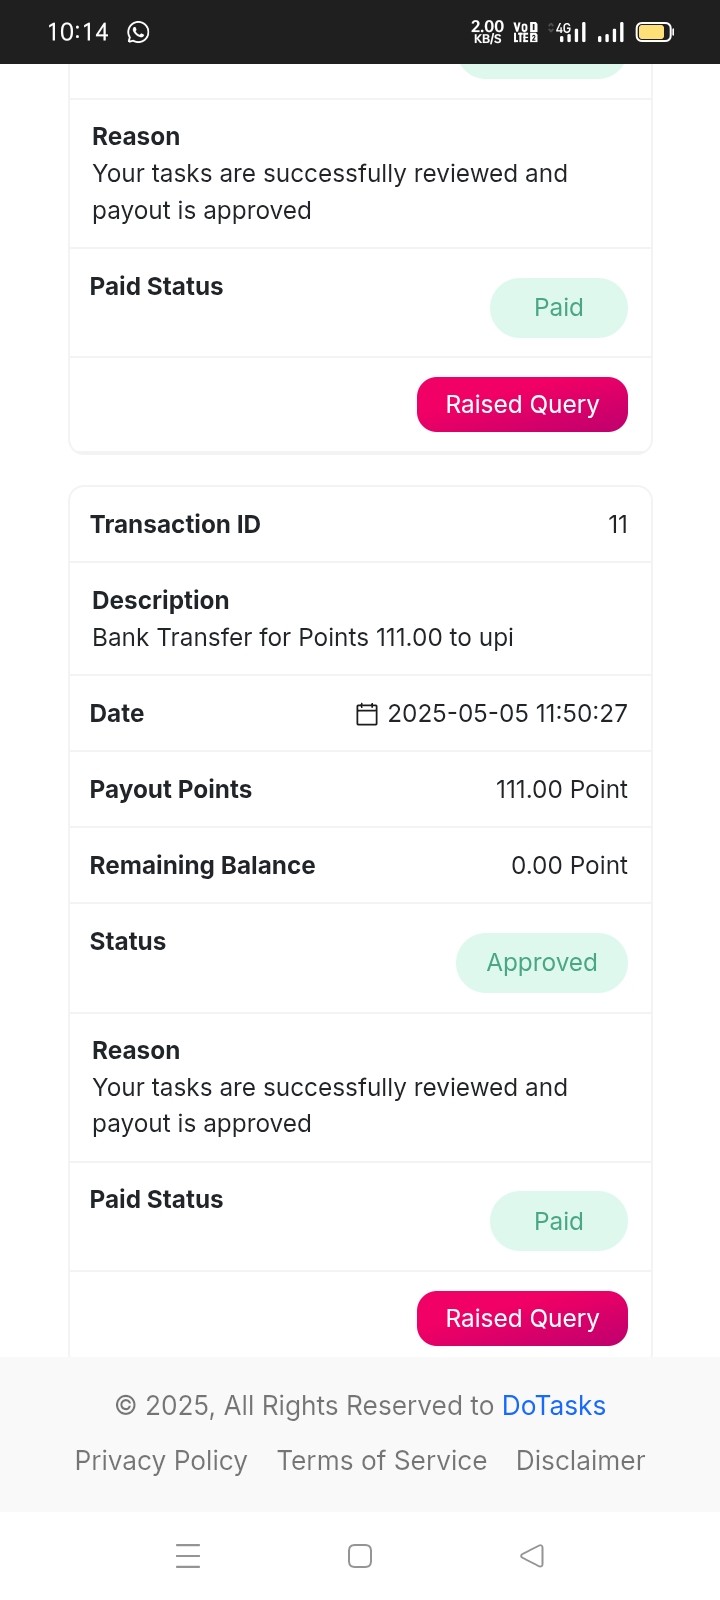This screenshot has height=1600, width=720.
Task: Tap the calendar icon beside the date
Action: pyautogui.click(x=367, y=714)
